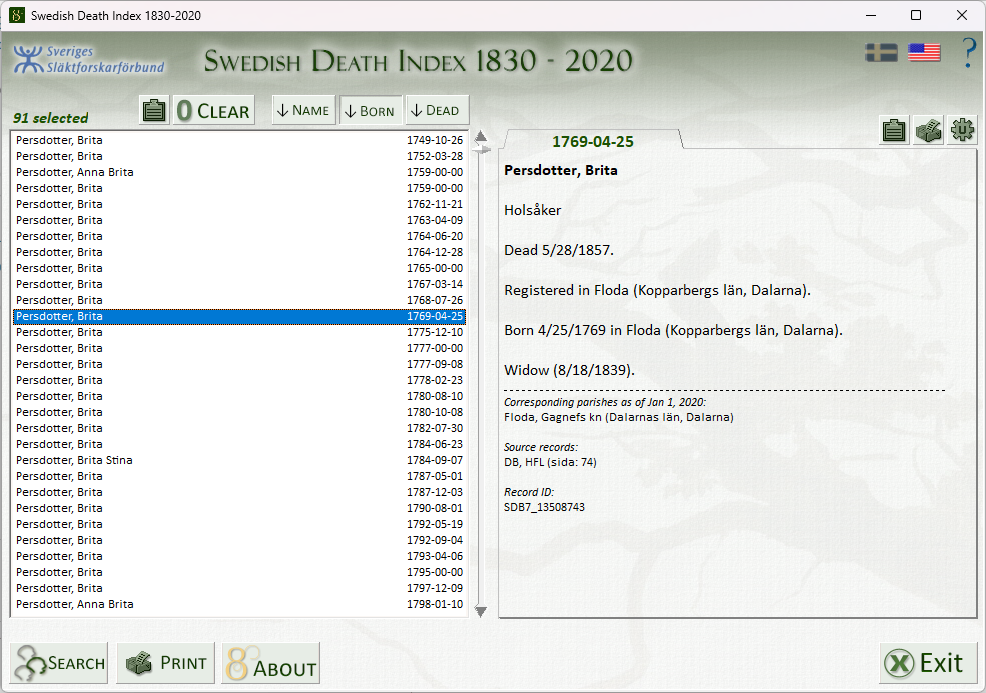Select the 1769-04-25 record tab

[x=592, y=141]
